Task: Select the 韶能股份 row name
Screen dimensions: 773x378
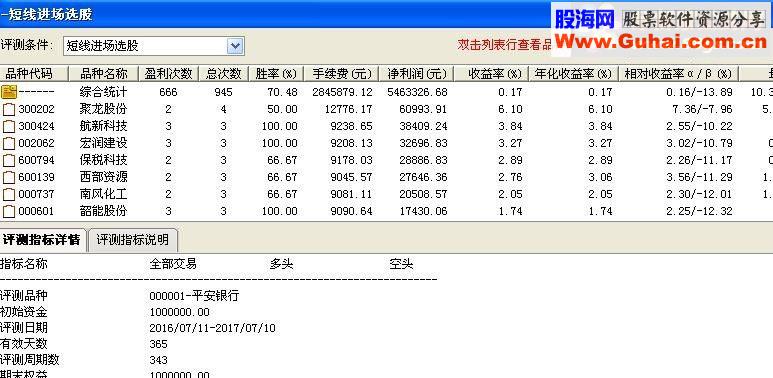Action: (x=104, y=211)
